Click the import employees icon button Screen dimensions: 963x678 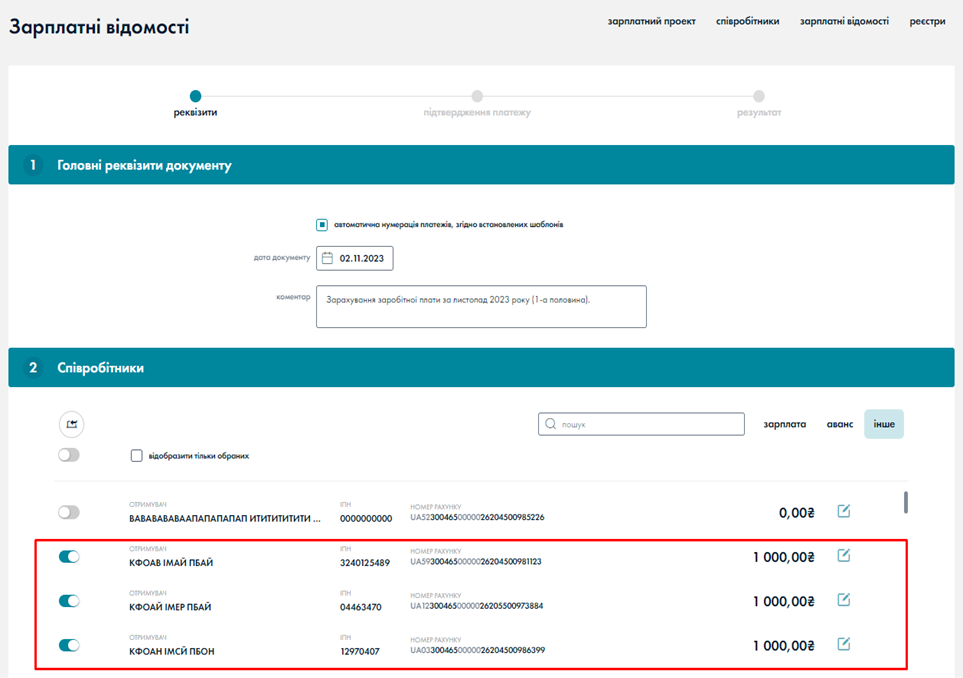71,424
